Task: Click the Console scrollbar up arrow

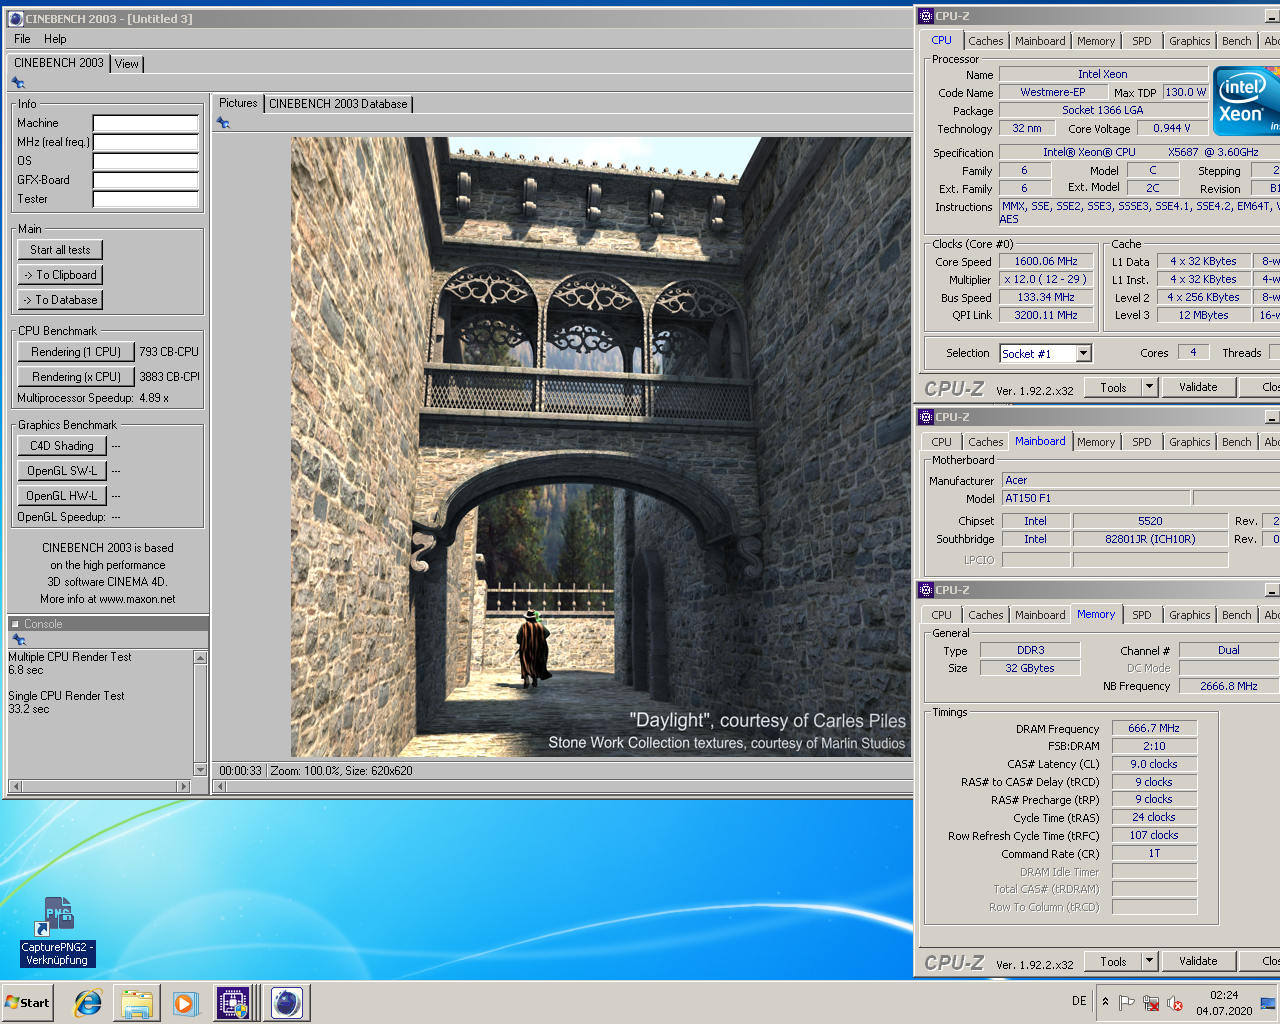Action: pyautogui.click(x=200, y=658)
